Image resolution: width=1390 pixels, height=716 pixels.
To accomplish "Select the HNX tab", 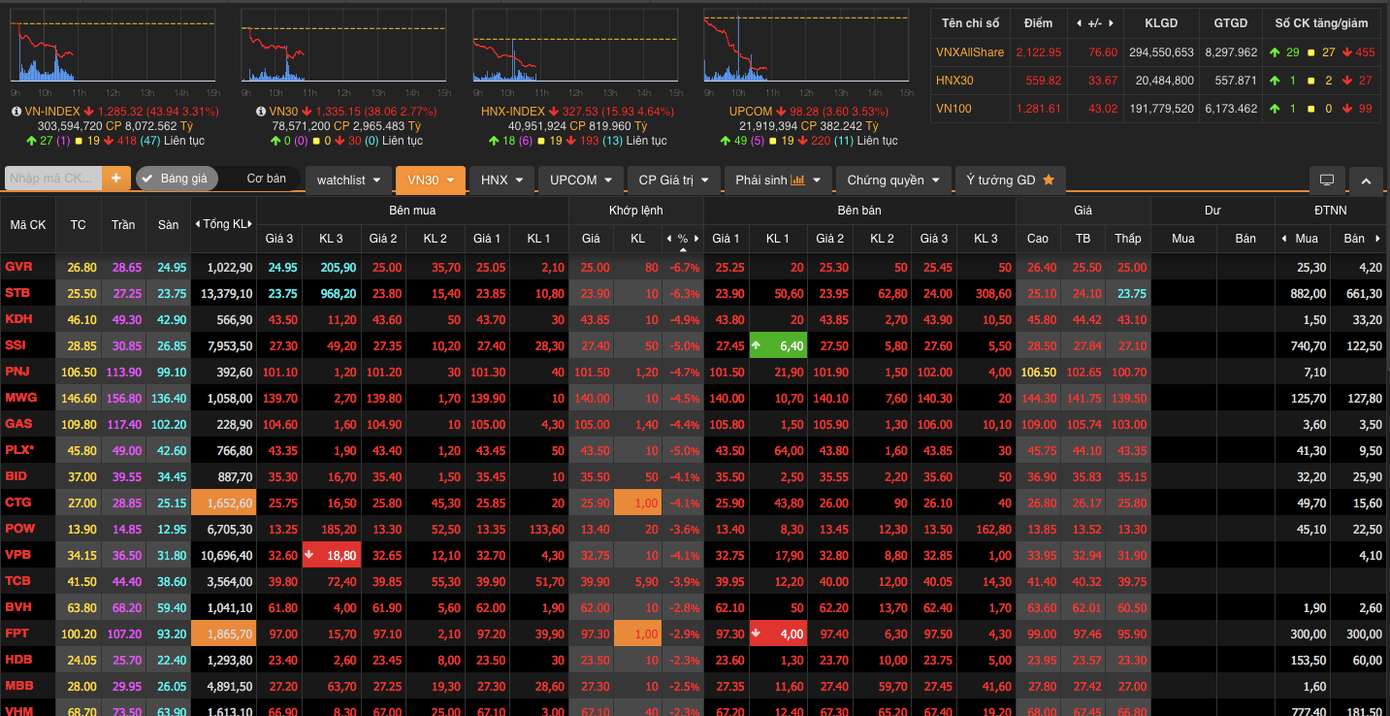I will coord(501,180).
